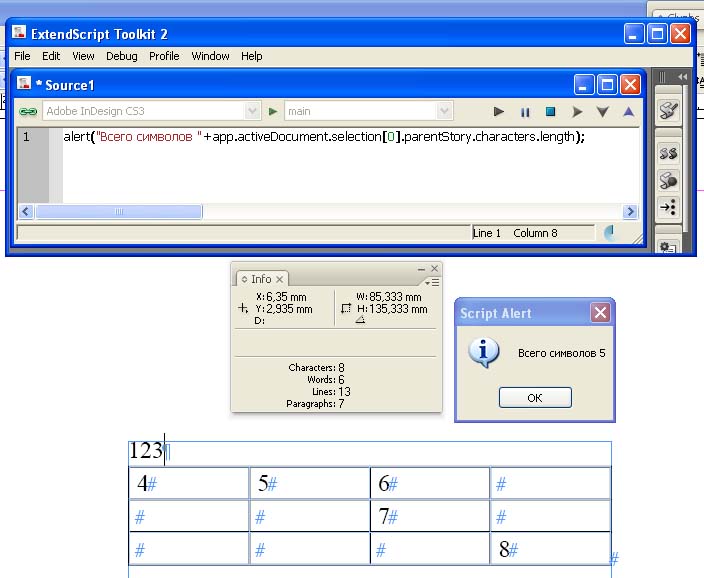Click the Step Into down arrow icon

click(603, 112)
